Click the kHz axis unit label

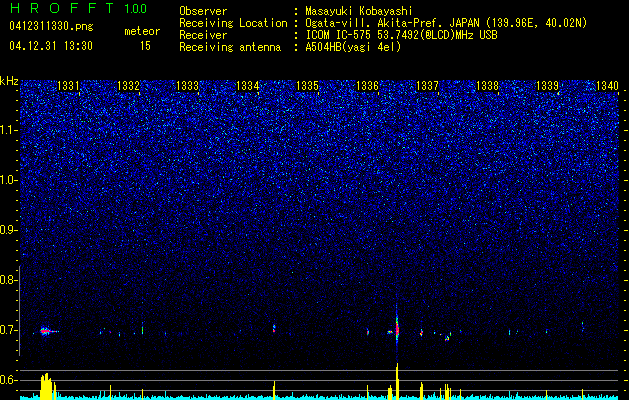(x=9, y=81)
